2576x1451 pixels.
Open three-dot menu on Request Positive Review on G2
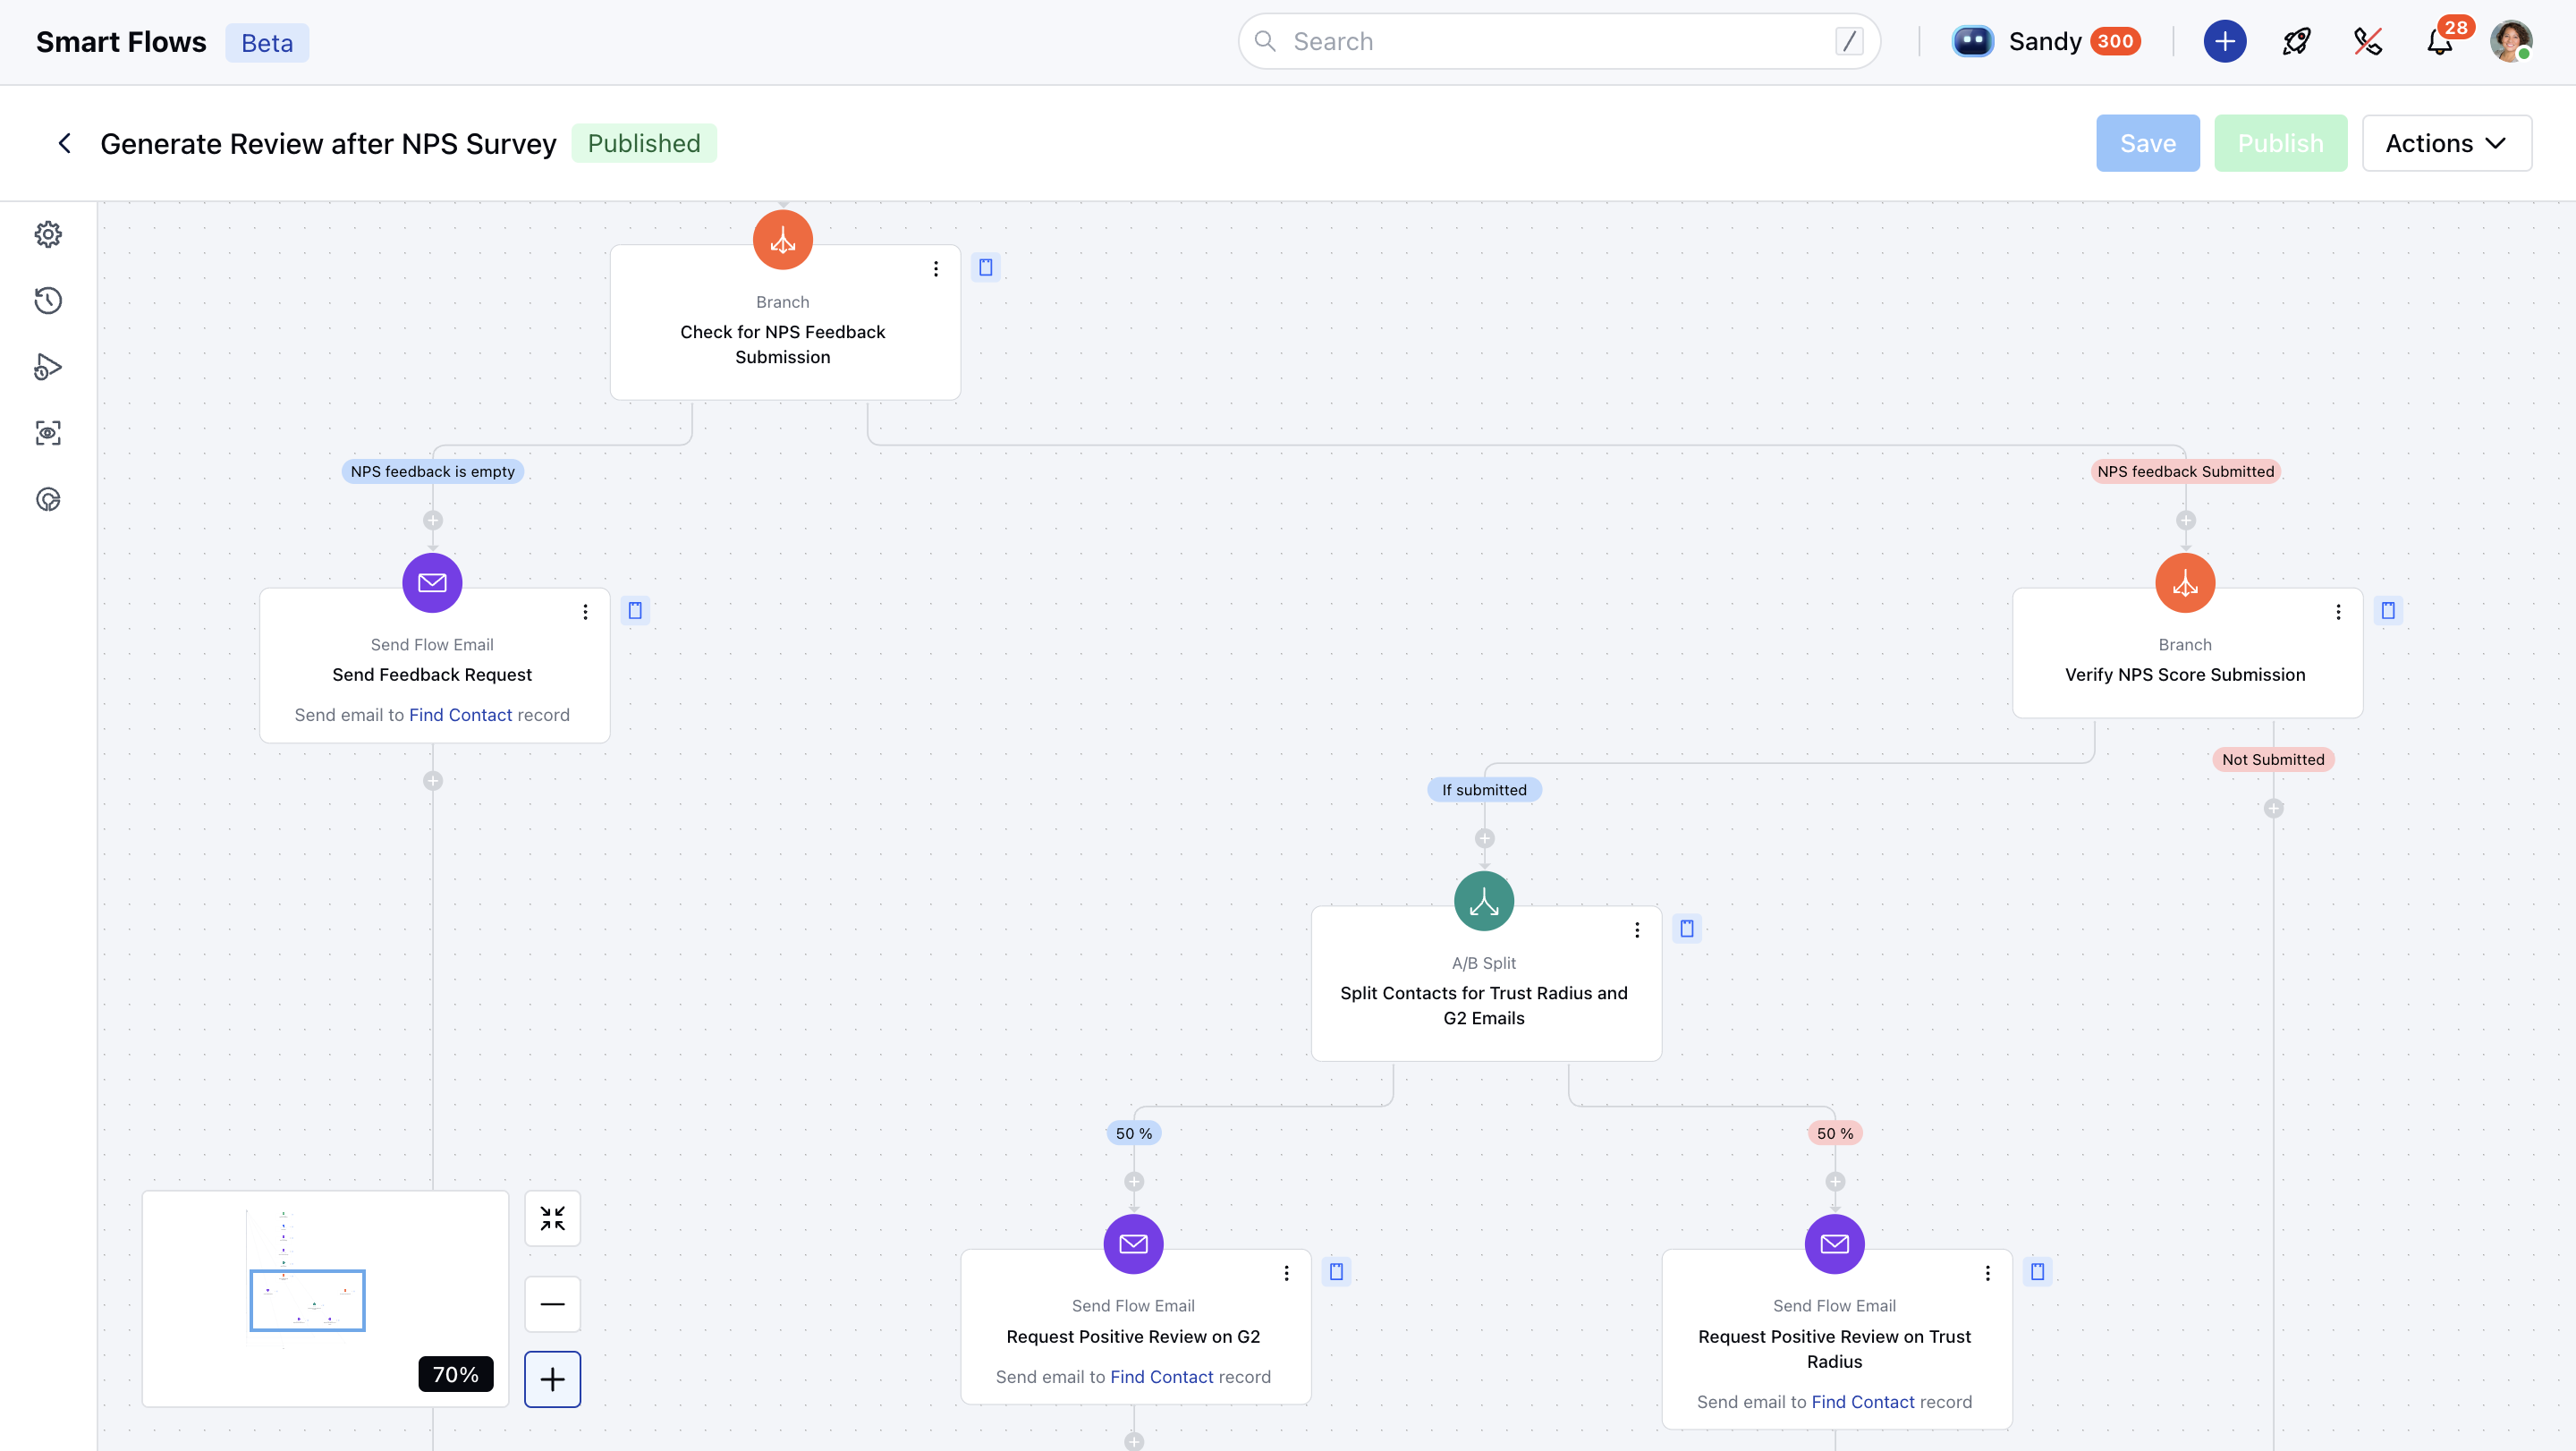coord(1286,1273)
